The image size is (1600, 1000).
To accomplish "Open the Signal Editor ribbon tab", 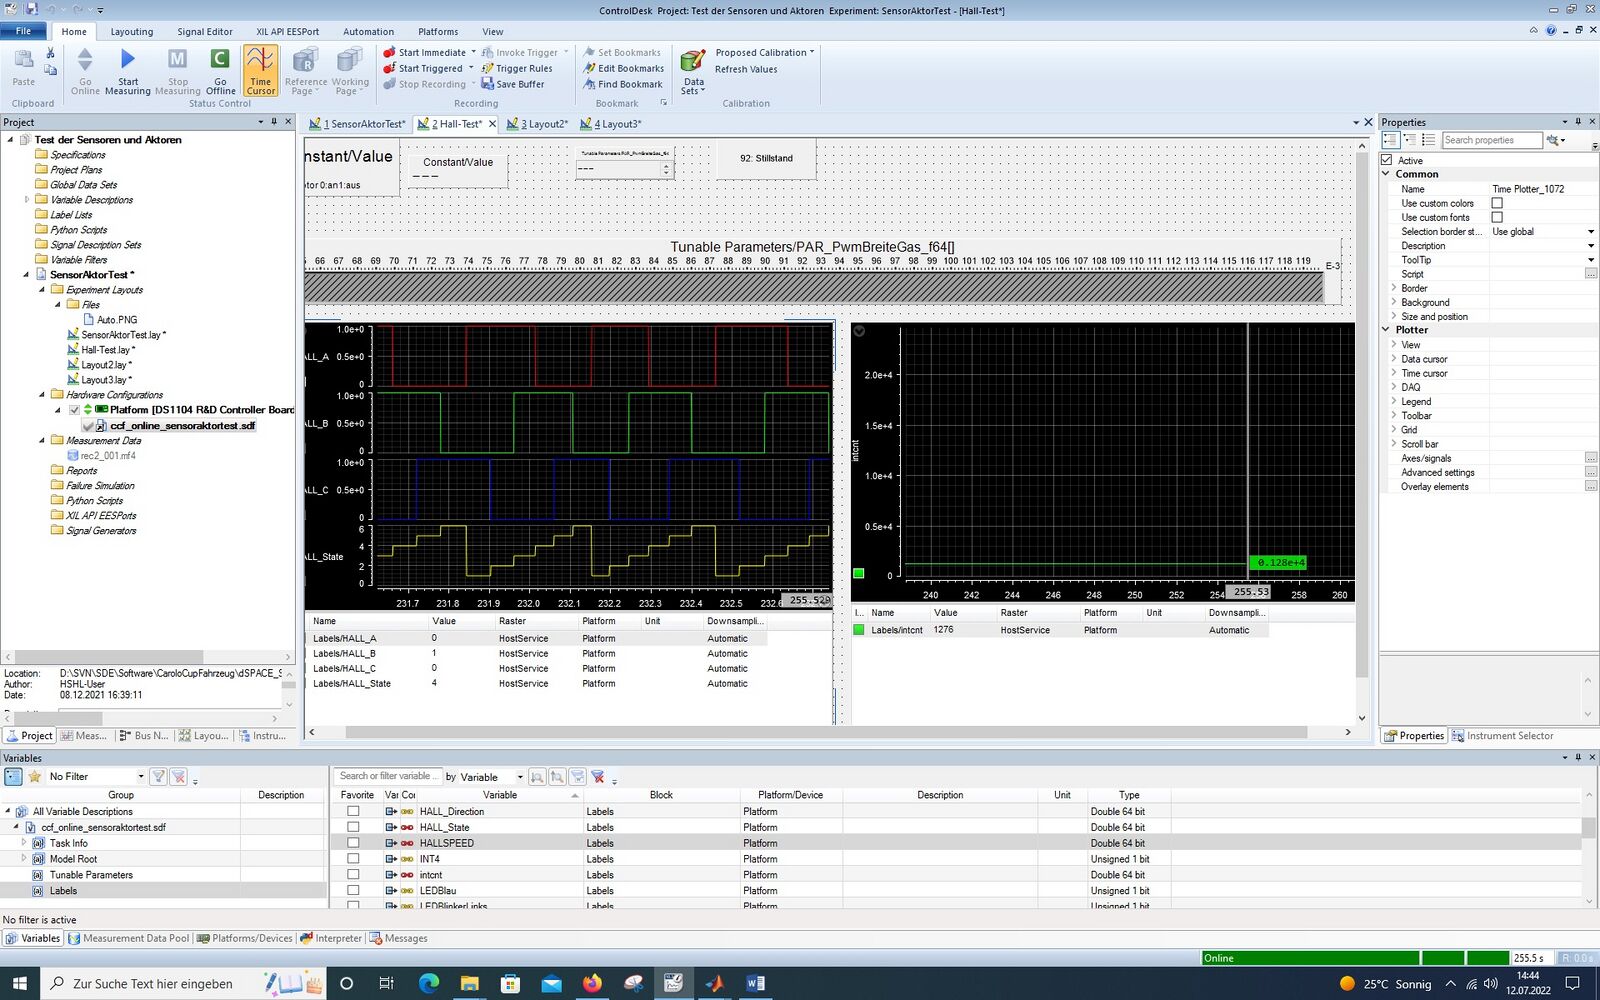I will [x=205, y=32].
